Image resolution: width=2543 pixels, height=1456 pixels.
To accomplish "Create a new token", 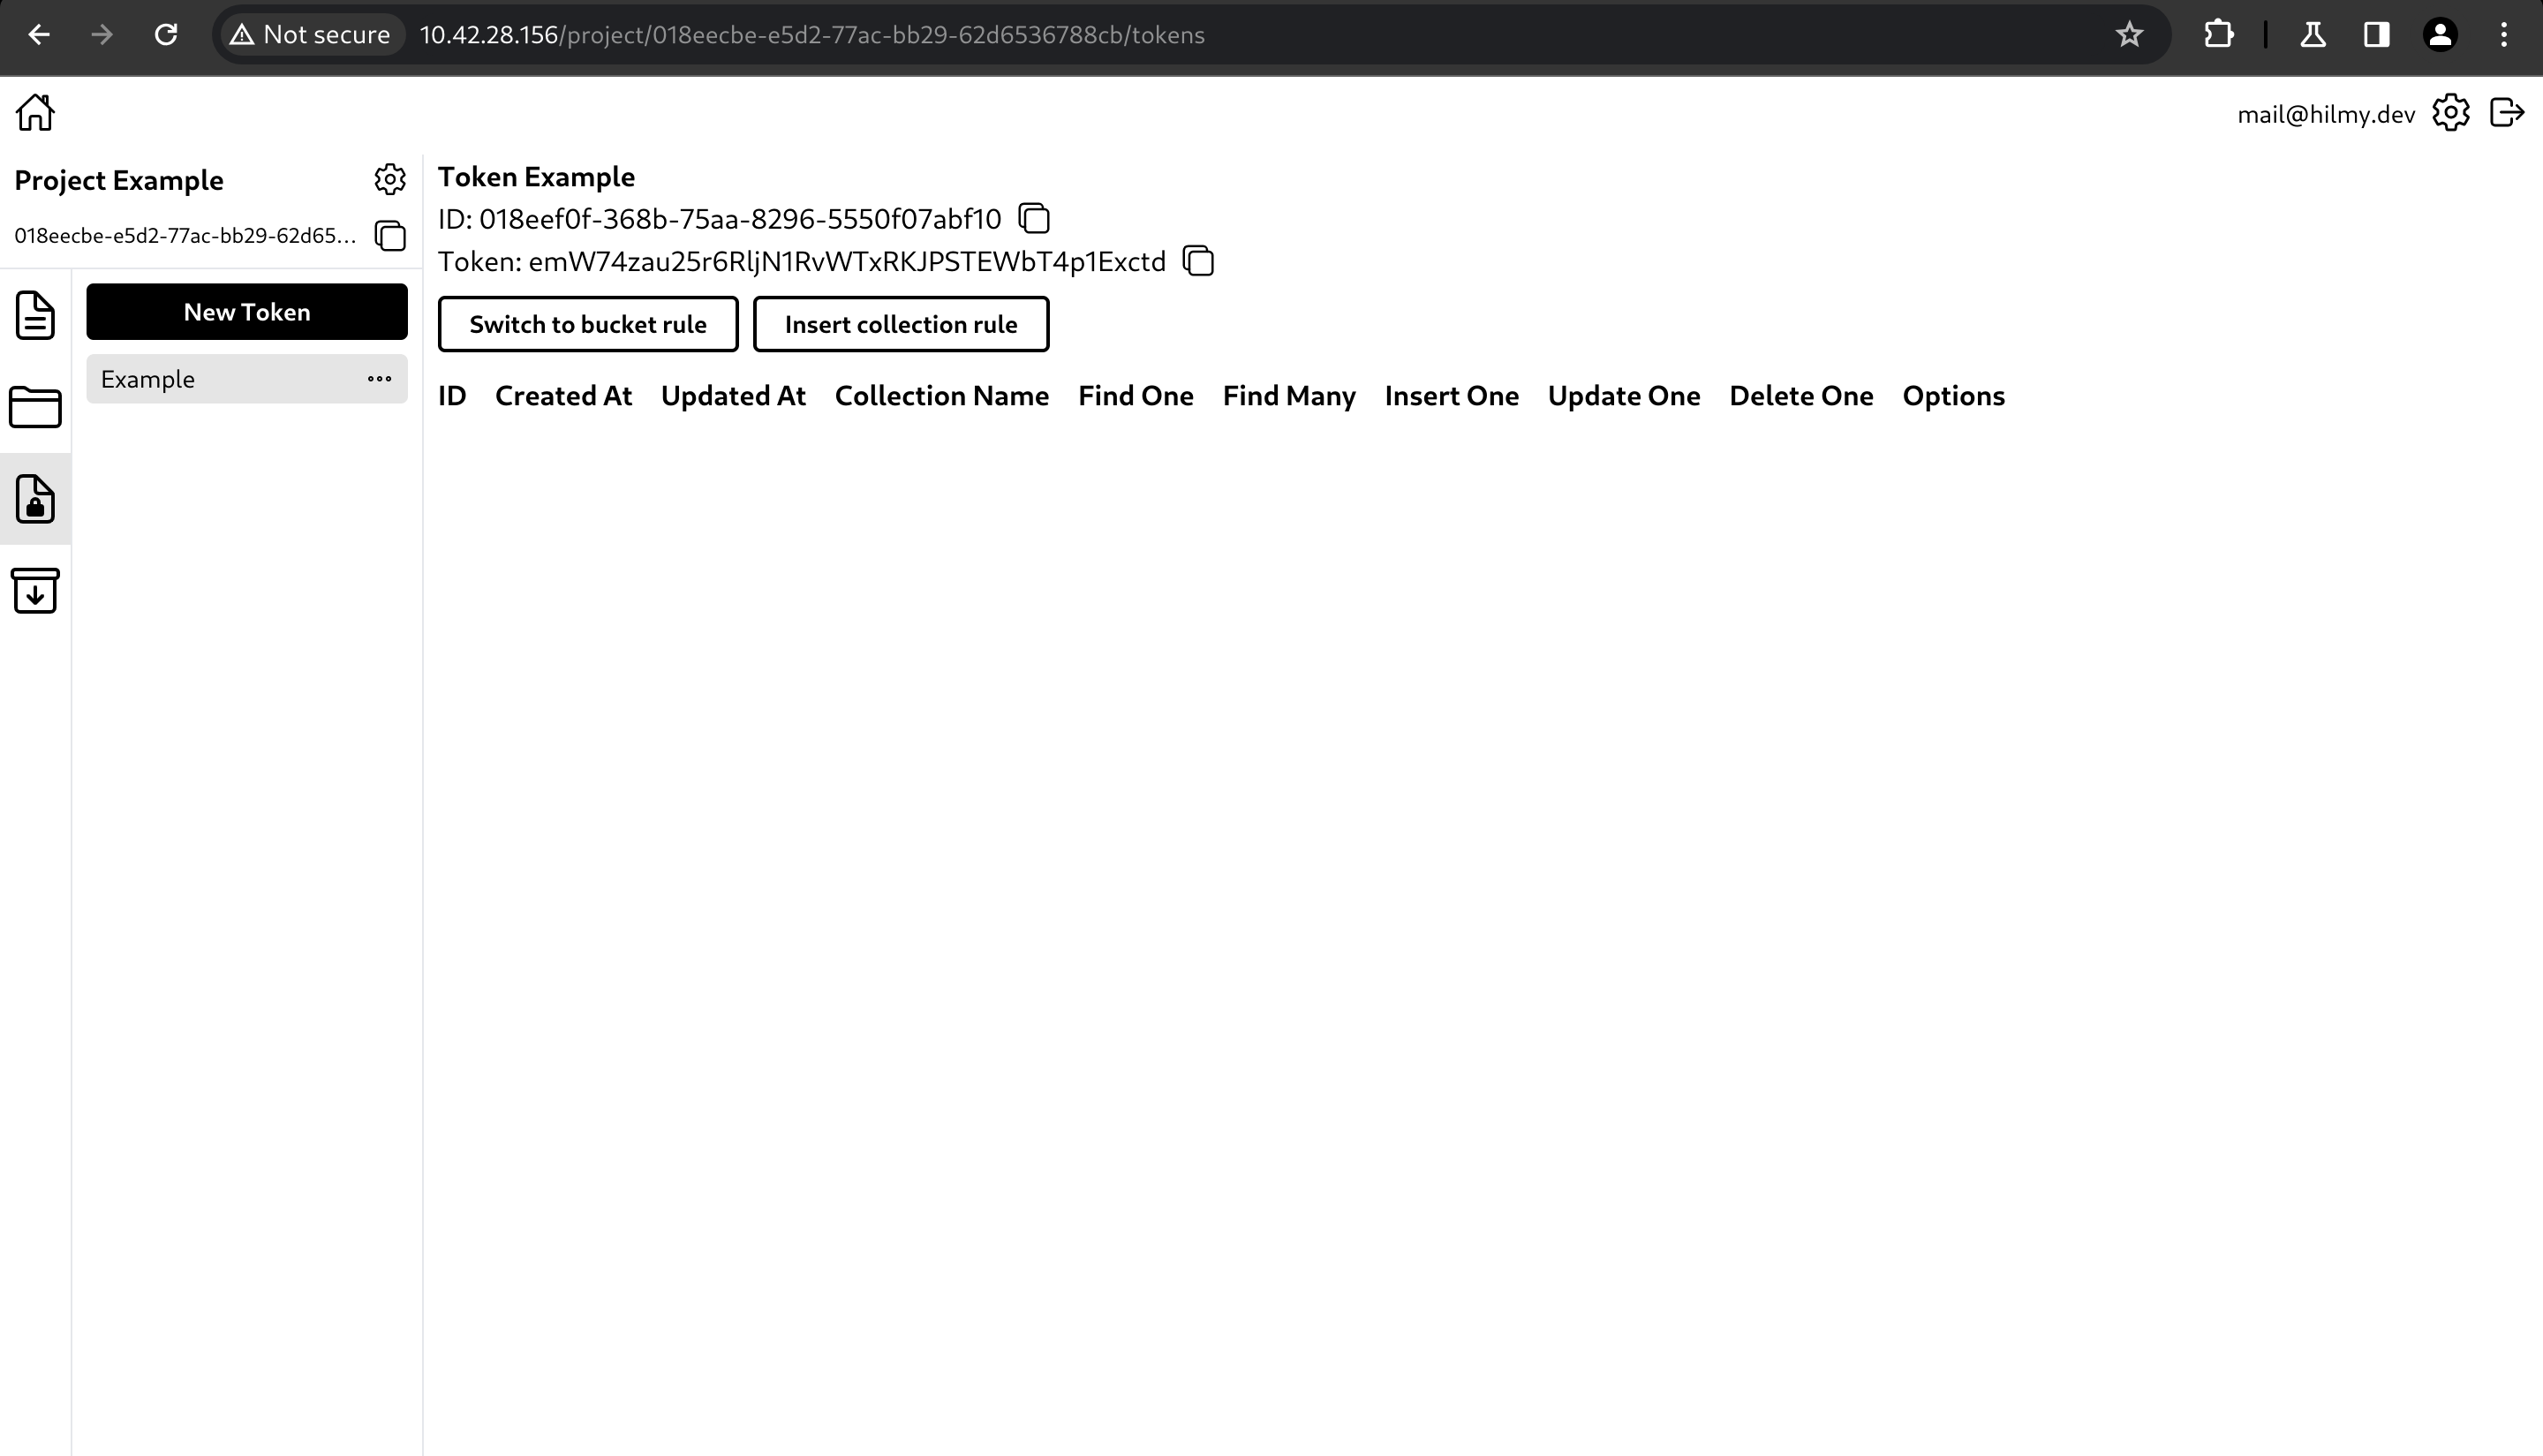I will coord(247,312).
